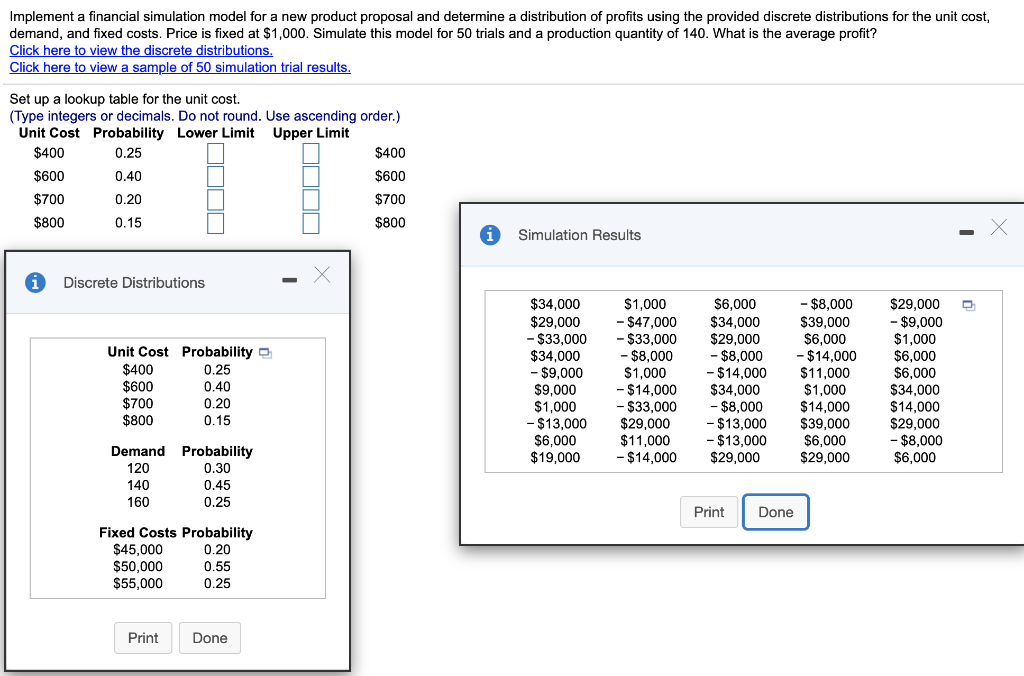Viewport: 1024px width, 676px height.
Task: Select the Upper Limit box for $800 row
Action: point(310,222)
